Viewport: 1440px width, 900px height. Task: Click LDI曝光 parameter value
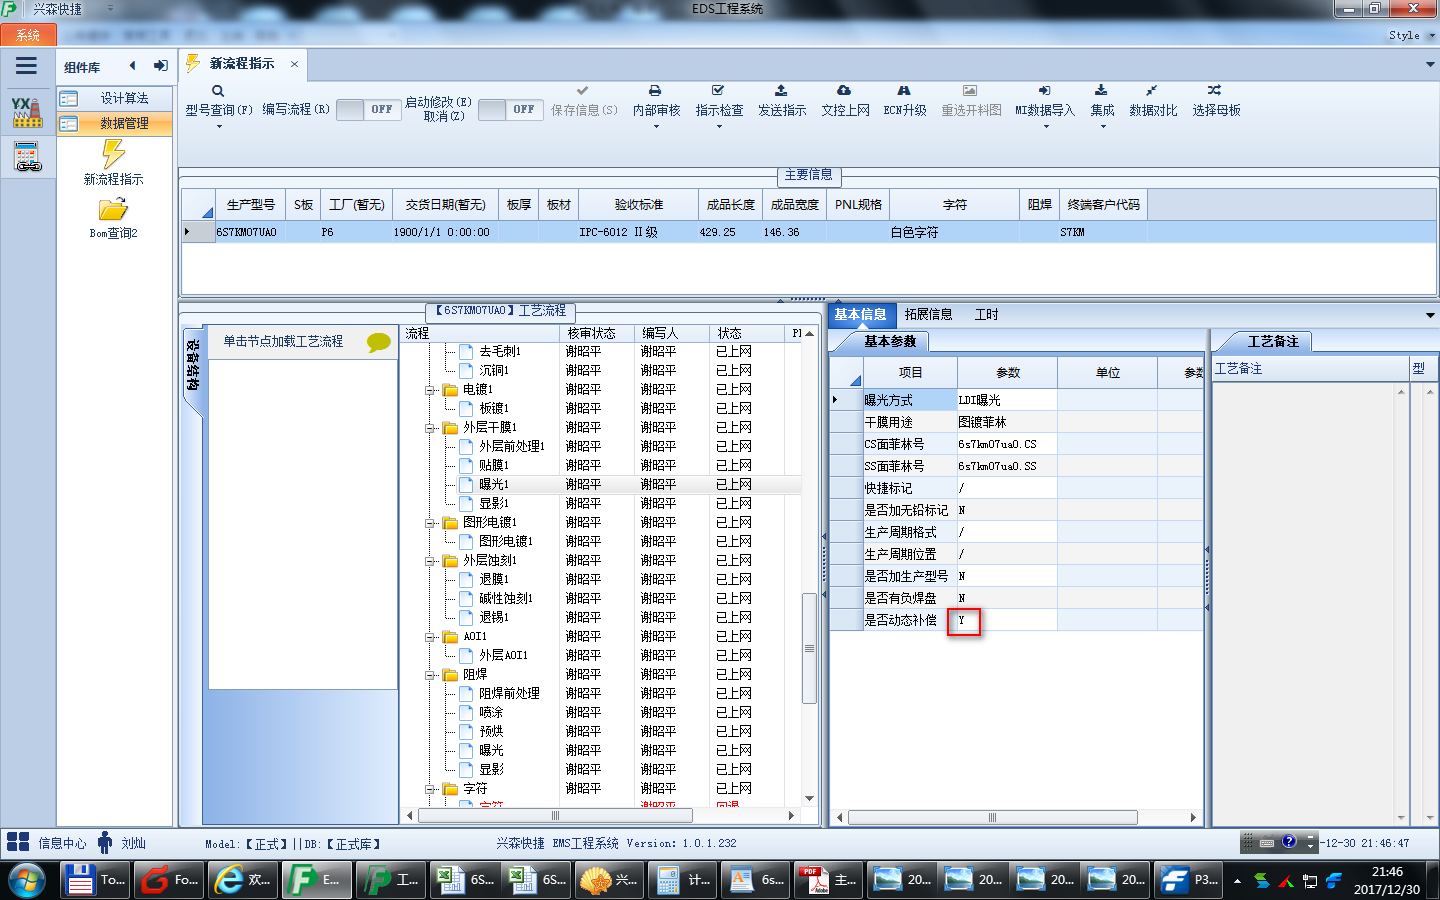pyautogui.click(x=1007, y=400)
